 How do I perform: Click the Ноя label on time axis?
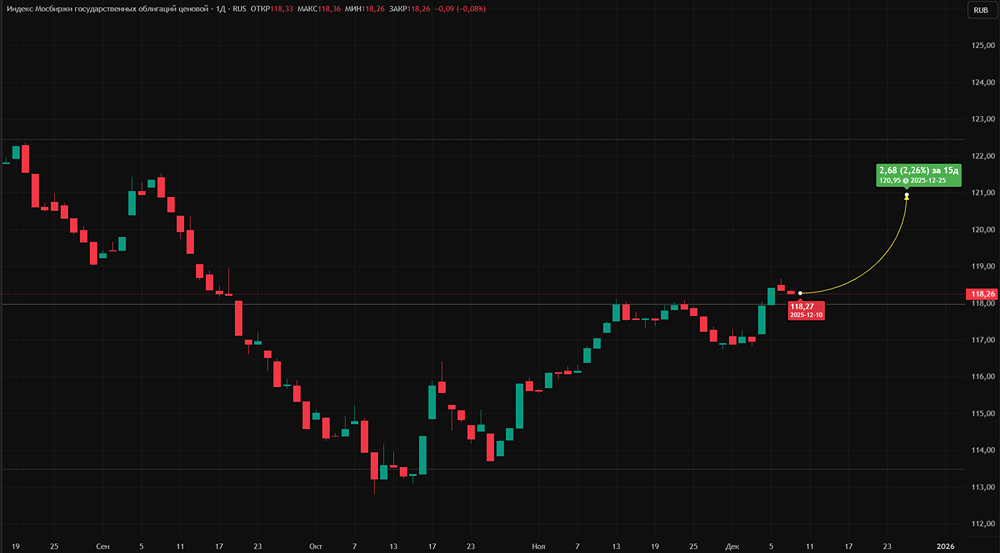(x=538, y=547)
